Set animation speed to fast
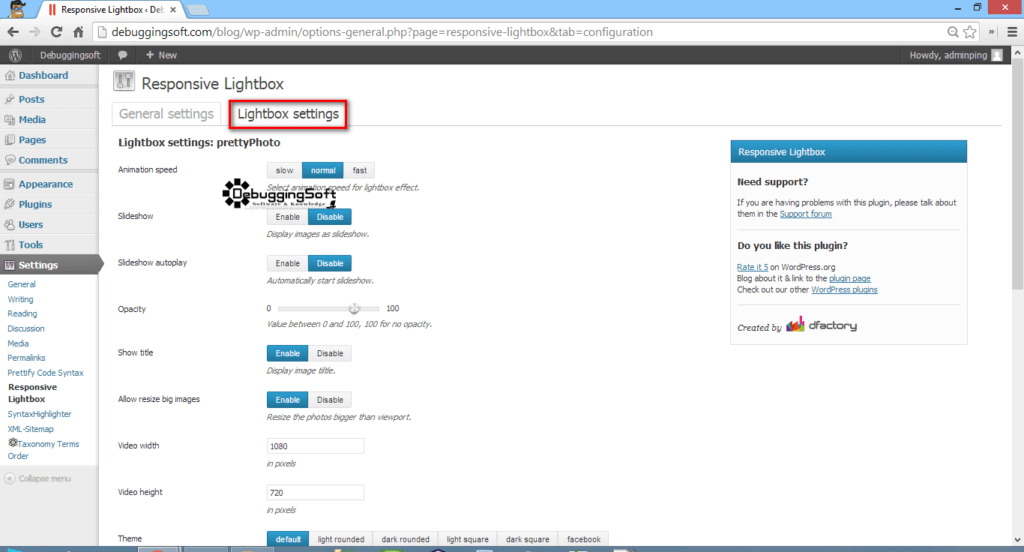The image size is (1024, 552). (359, 170)
